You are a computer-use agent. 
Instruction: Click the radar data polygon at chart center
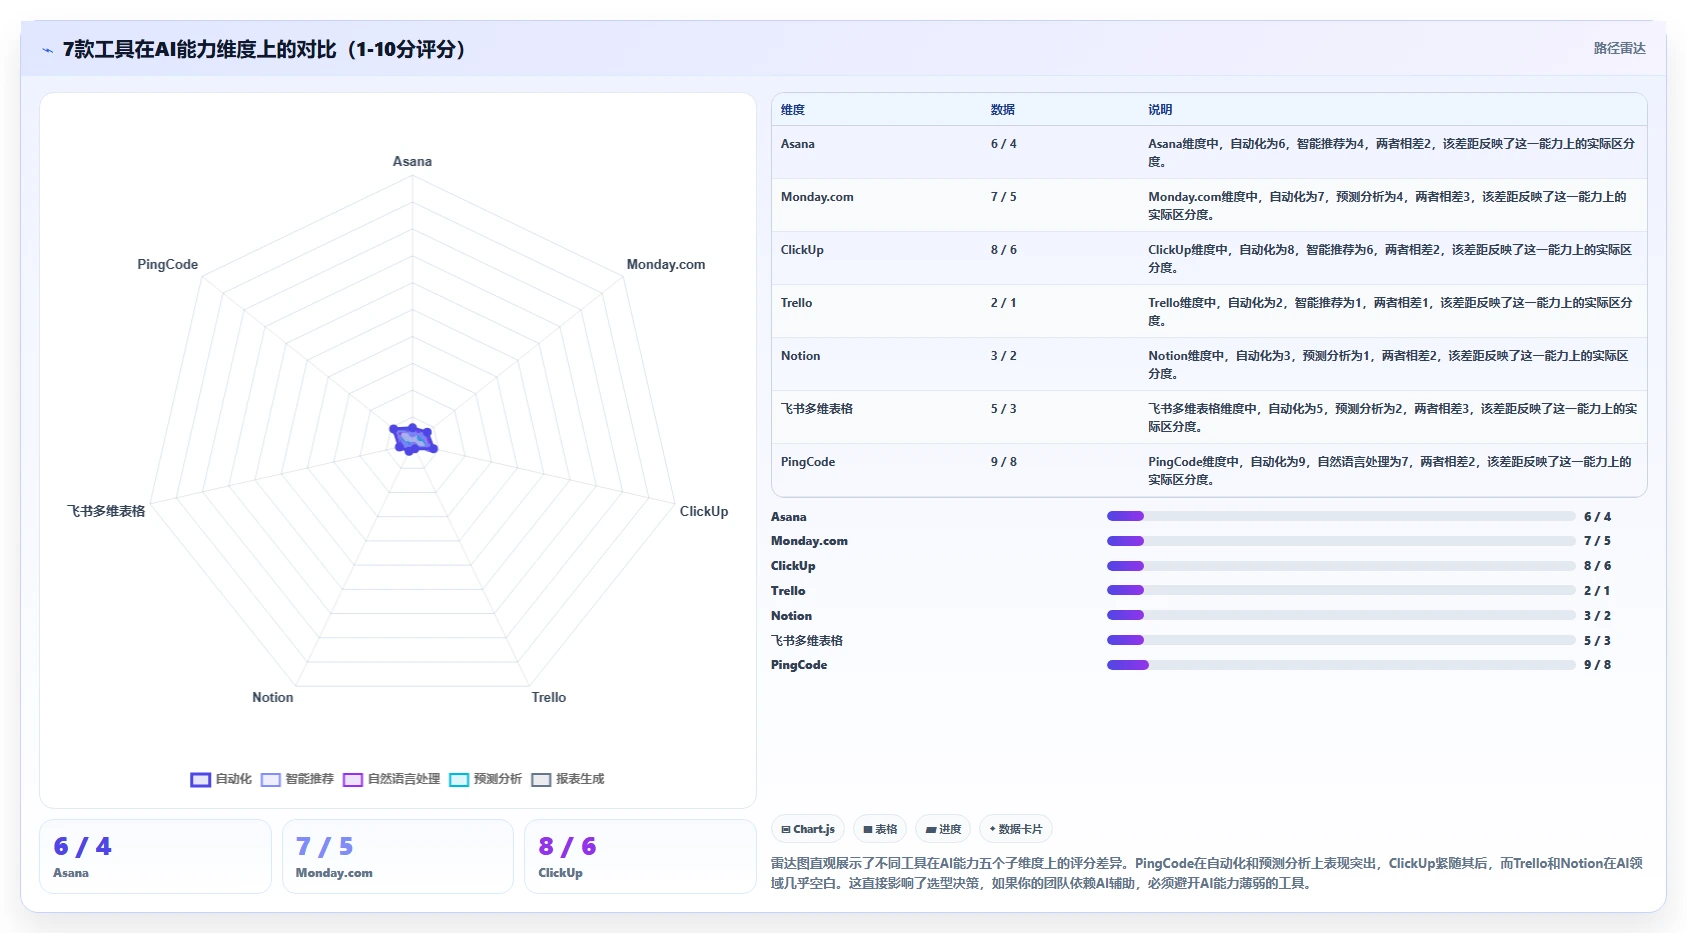tap(412, 439)
